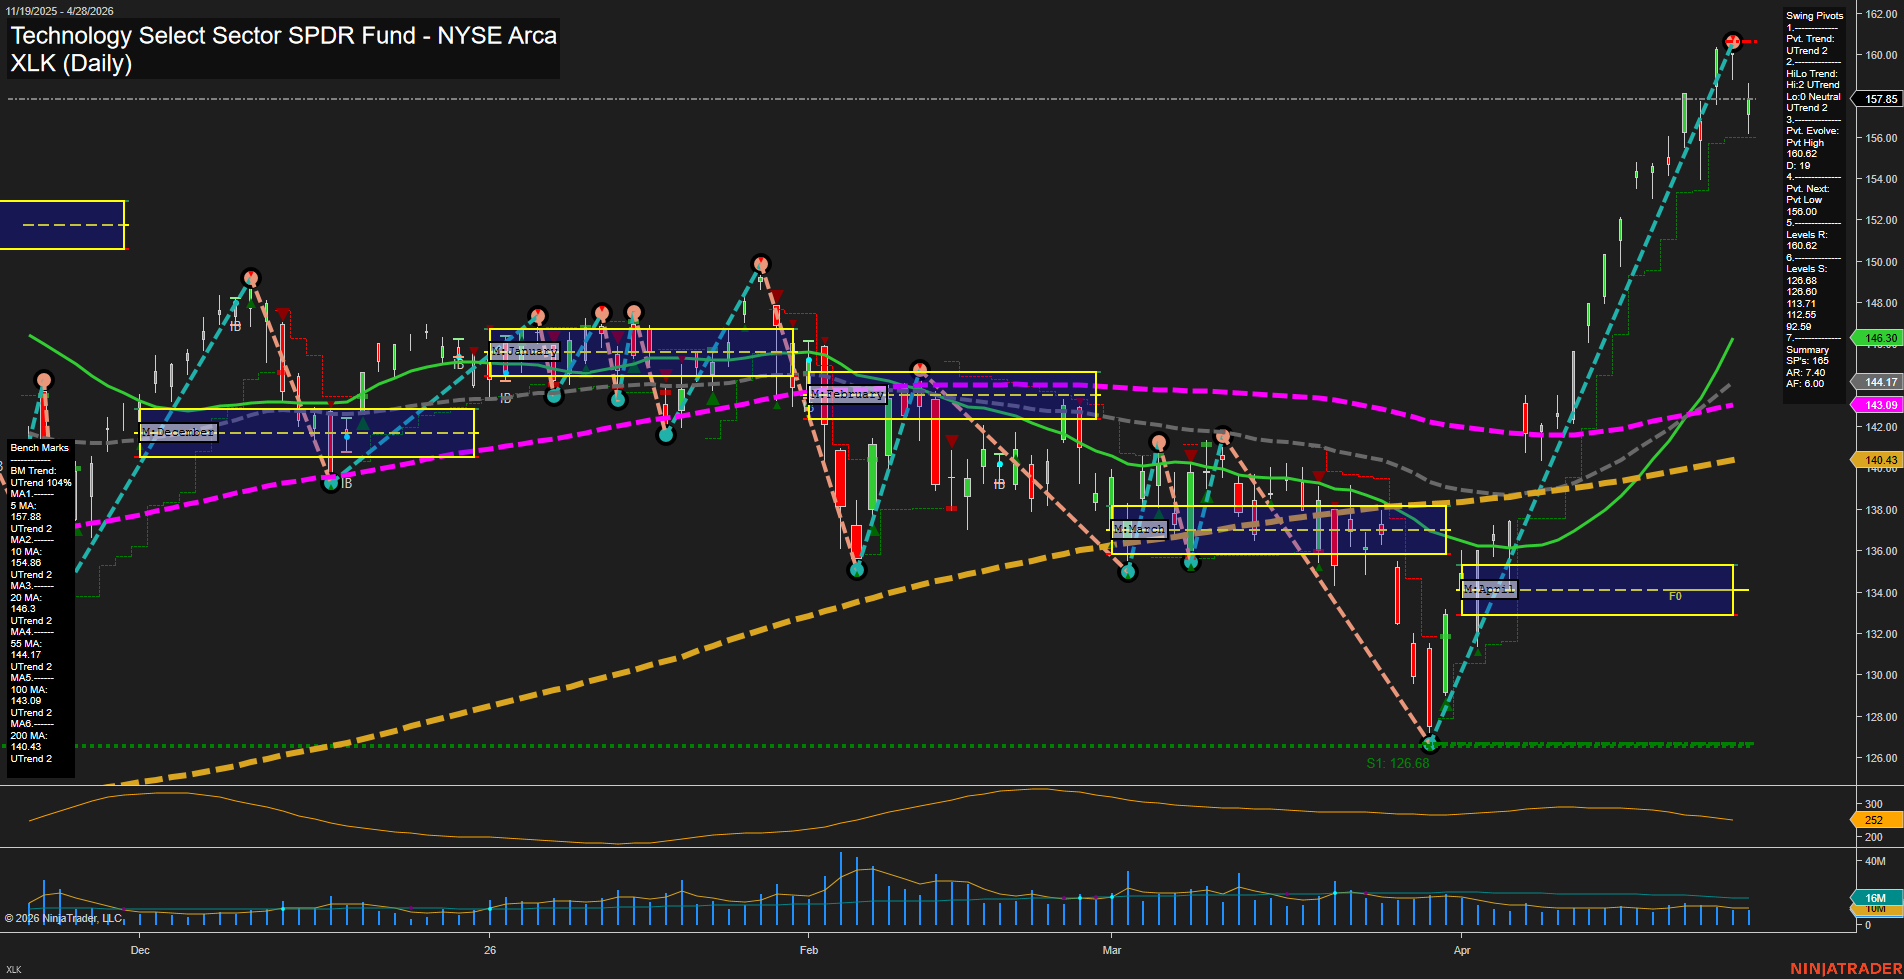Select the M:March monthly label
This screenshot has height=979, width=1904.
[1139, 529]
